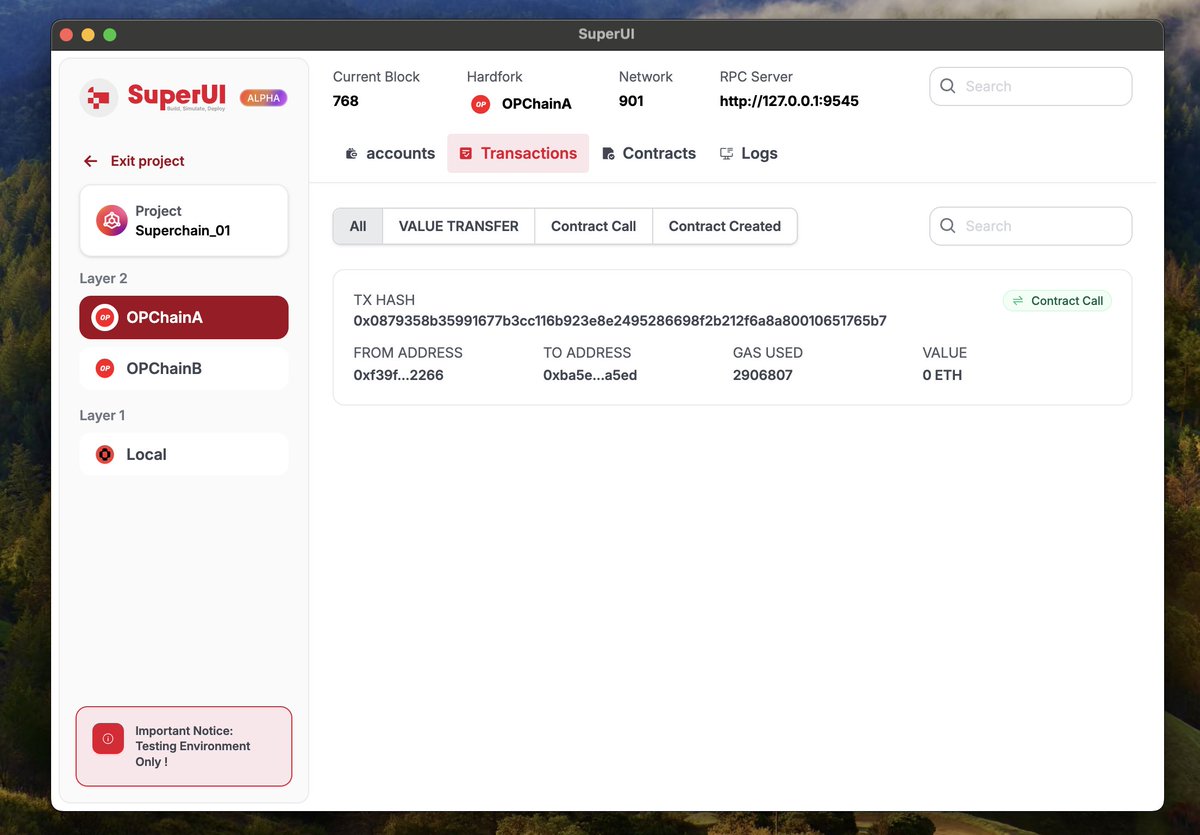Click network ID 901
Viewport: 1200px width, 835px height.
(x=631, y=101)
